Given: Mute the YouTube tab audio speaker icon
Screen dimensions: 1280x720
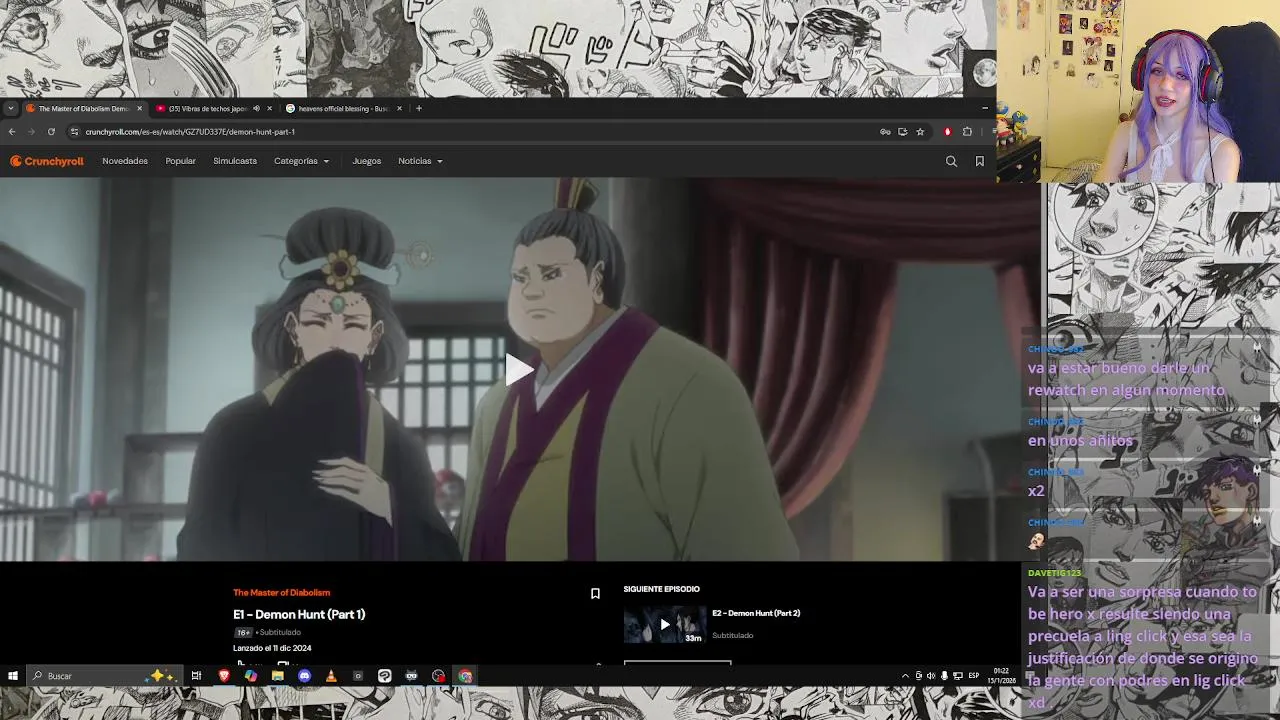Looking at the screenshot, I should [x=256, y=108].
